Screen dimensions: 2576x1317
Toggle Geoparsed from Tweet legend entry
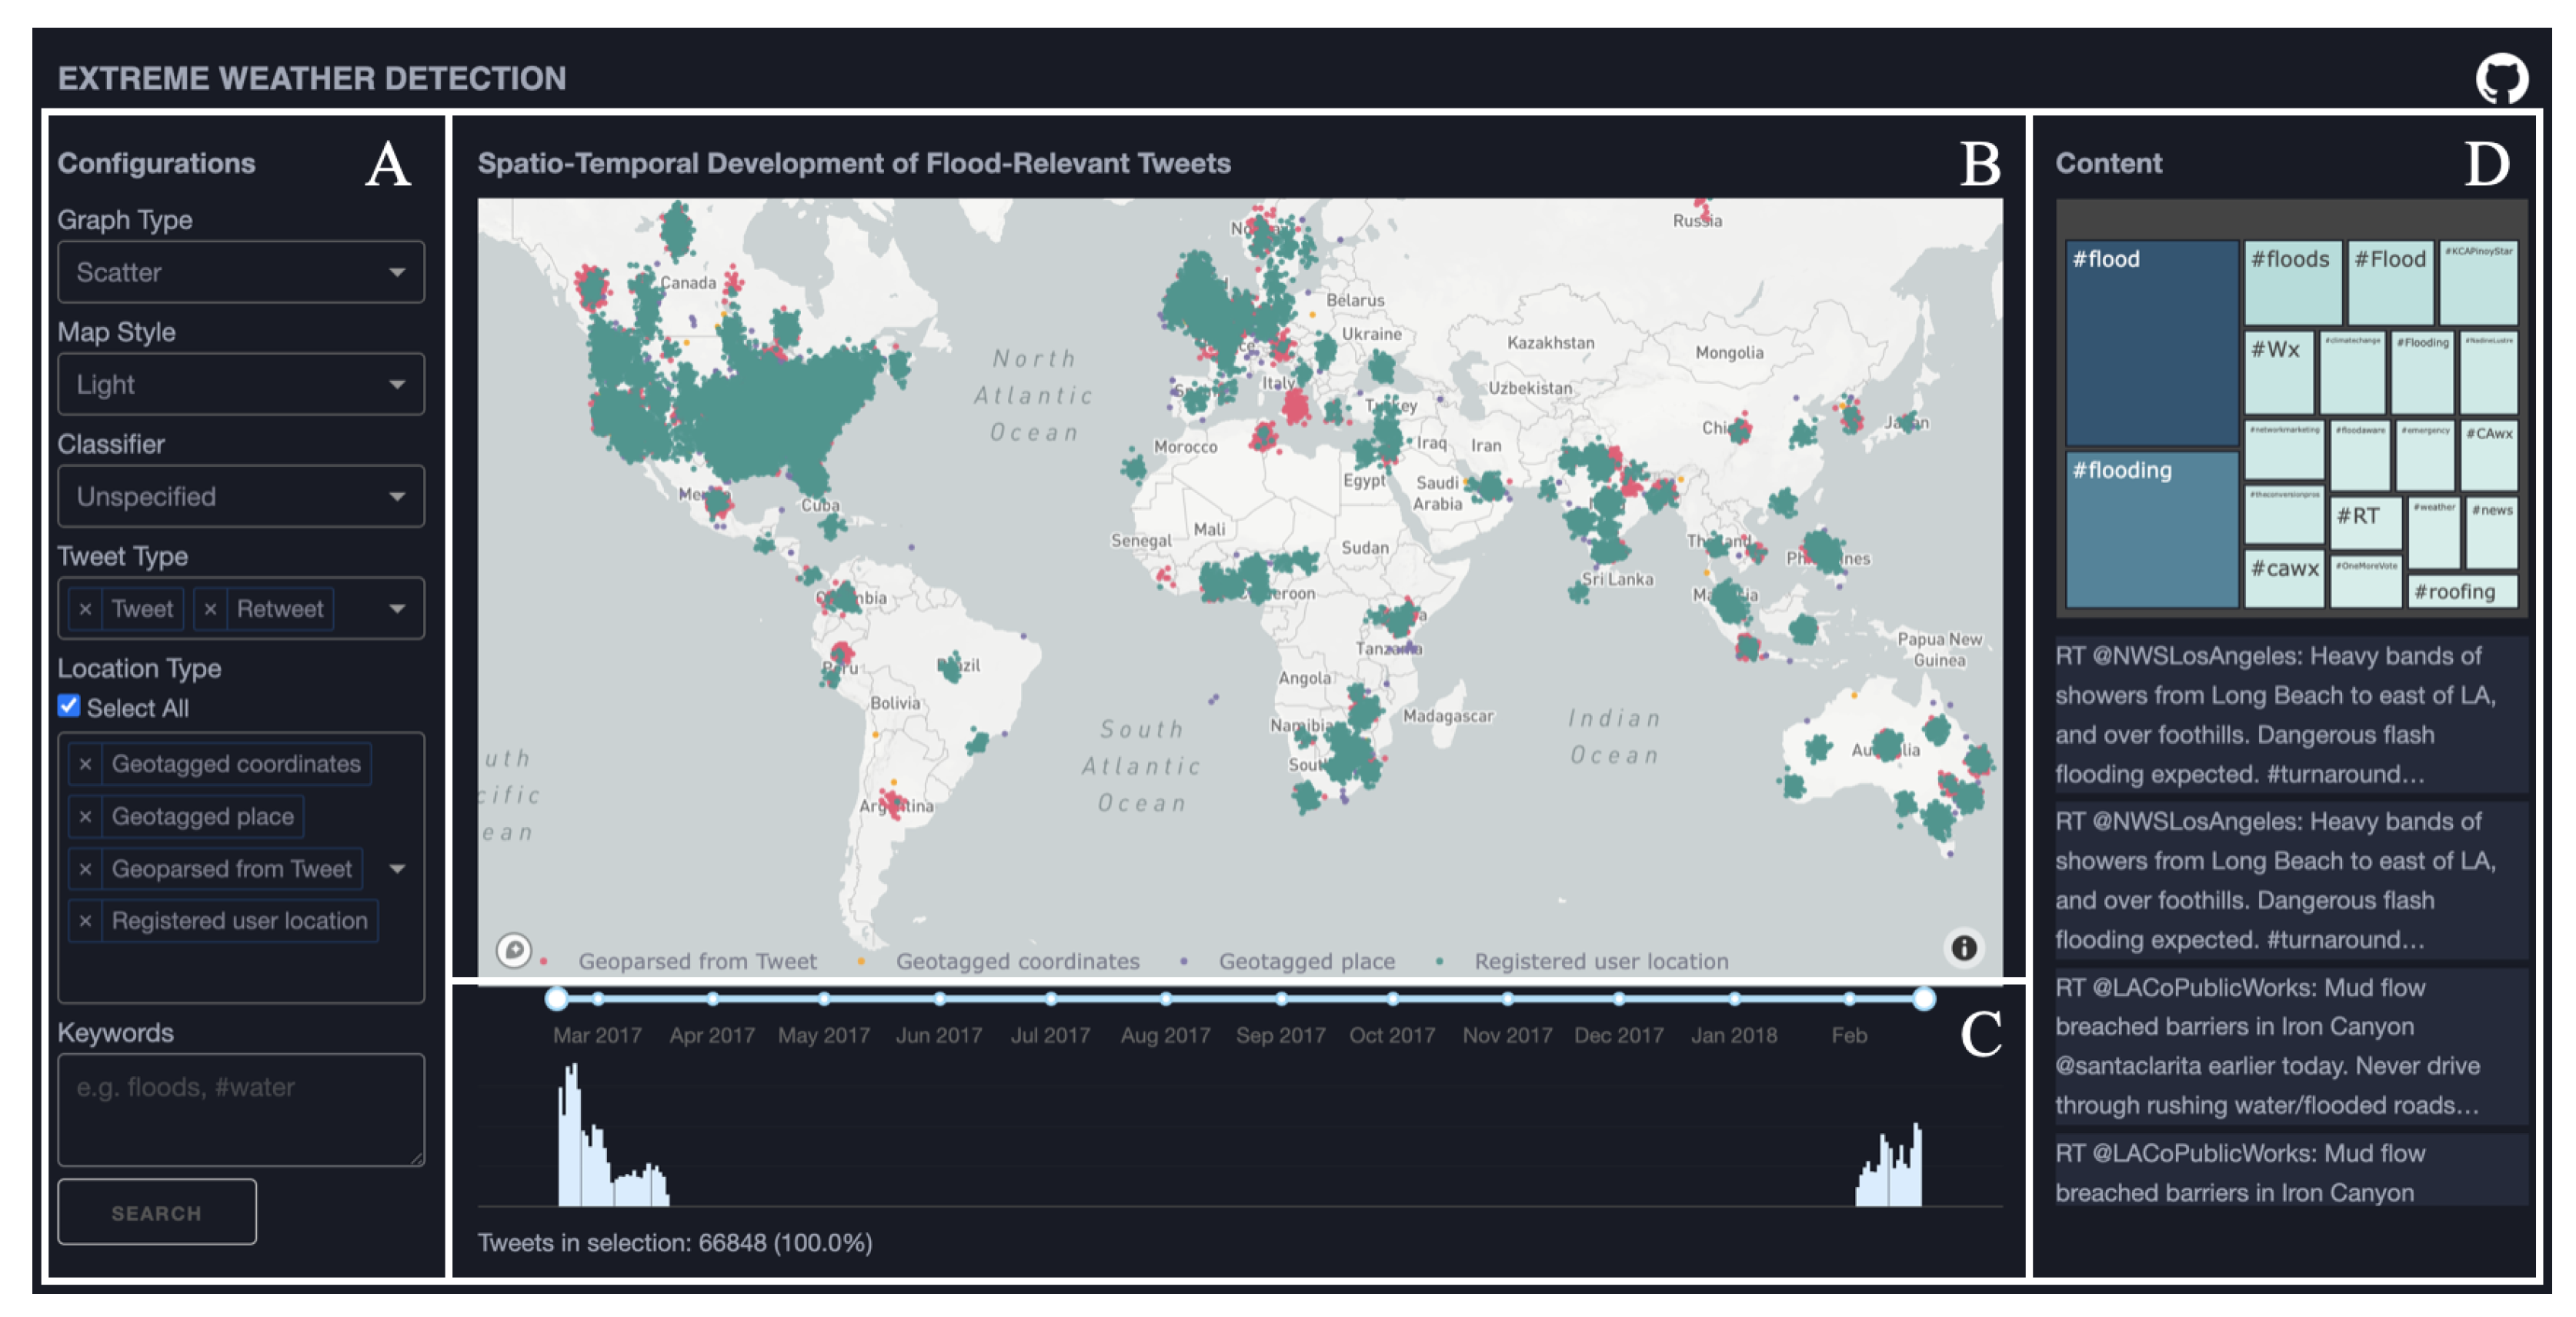pos(697,961)
